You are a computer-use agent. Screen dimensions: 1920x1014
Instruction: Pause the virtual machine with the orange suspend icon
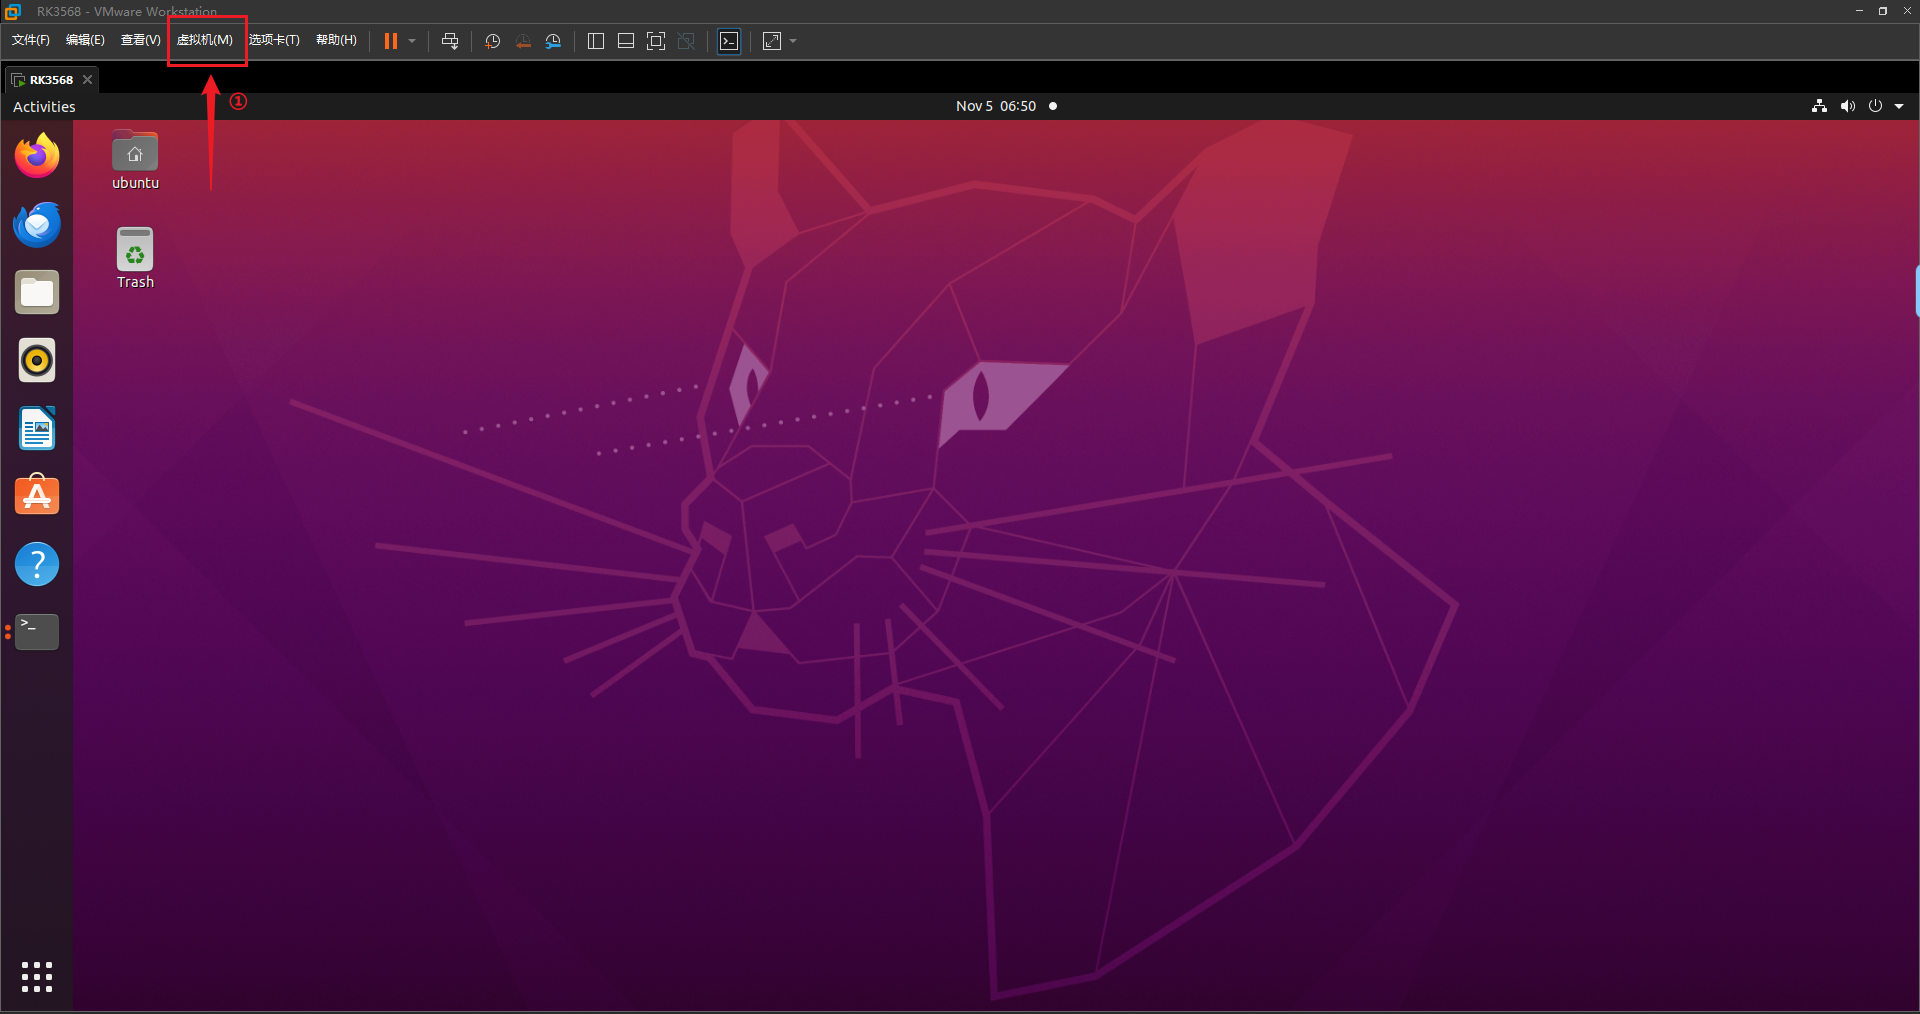391,41
